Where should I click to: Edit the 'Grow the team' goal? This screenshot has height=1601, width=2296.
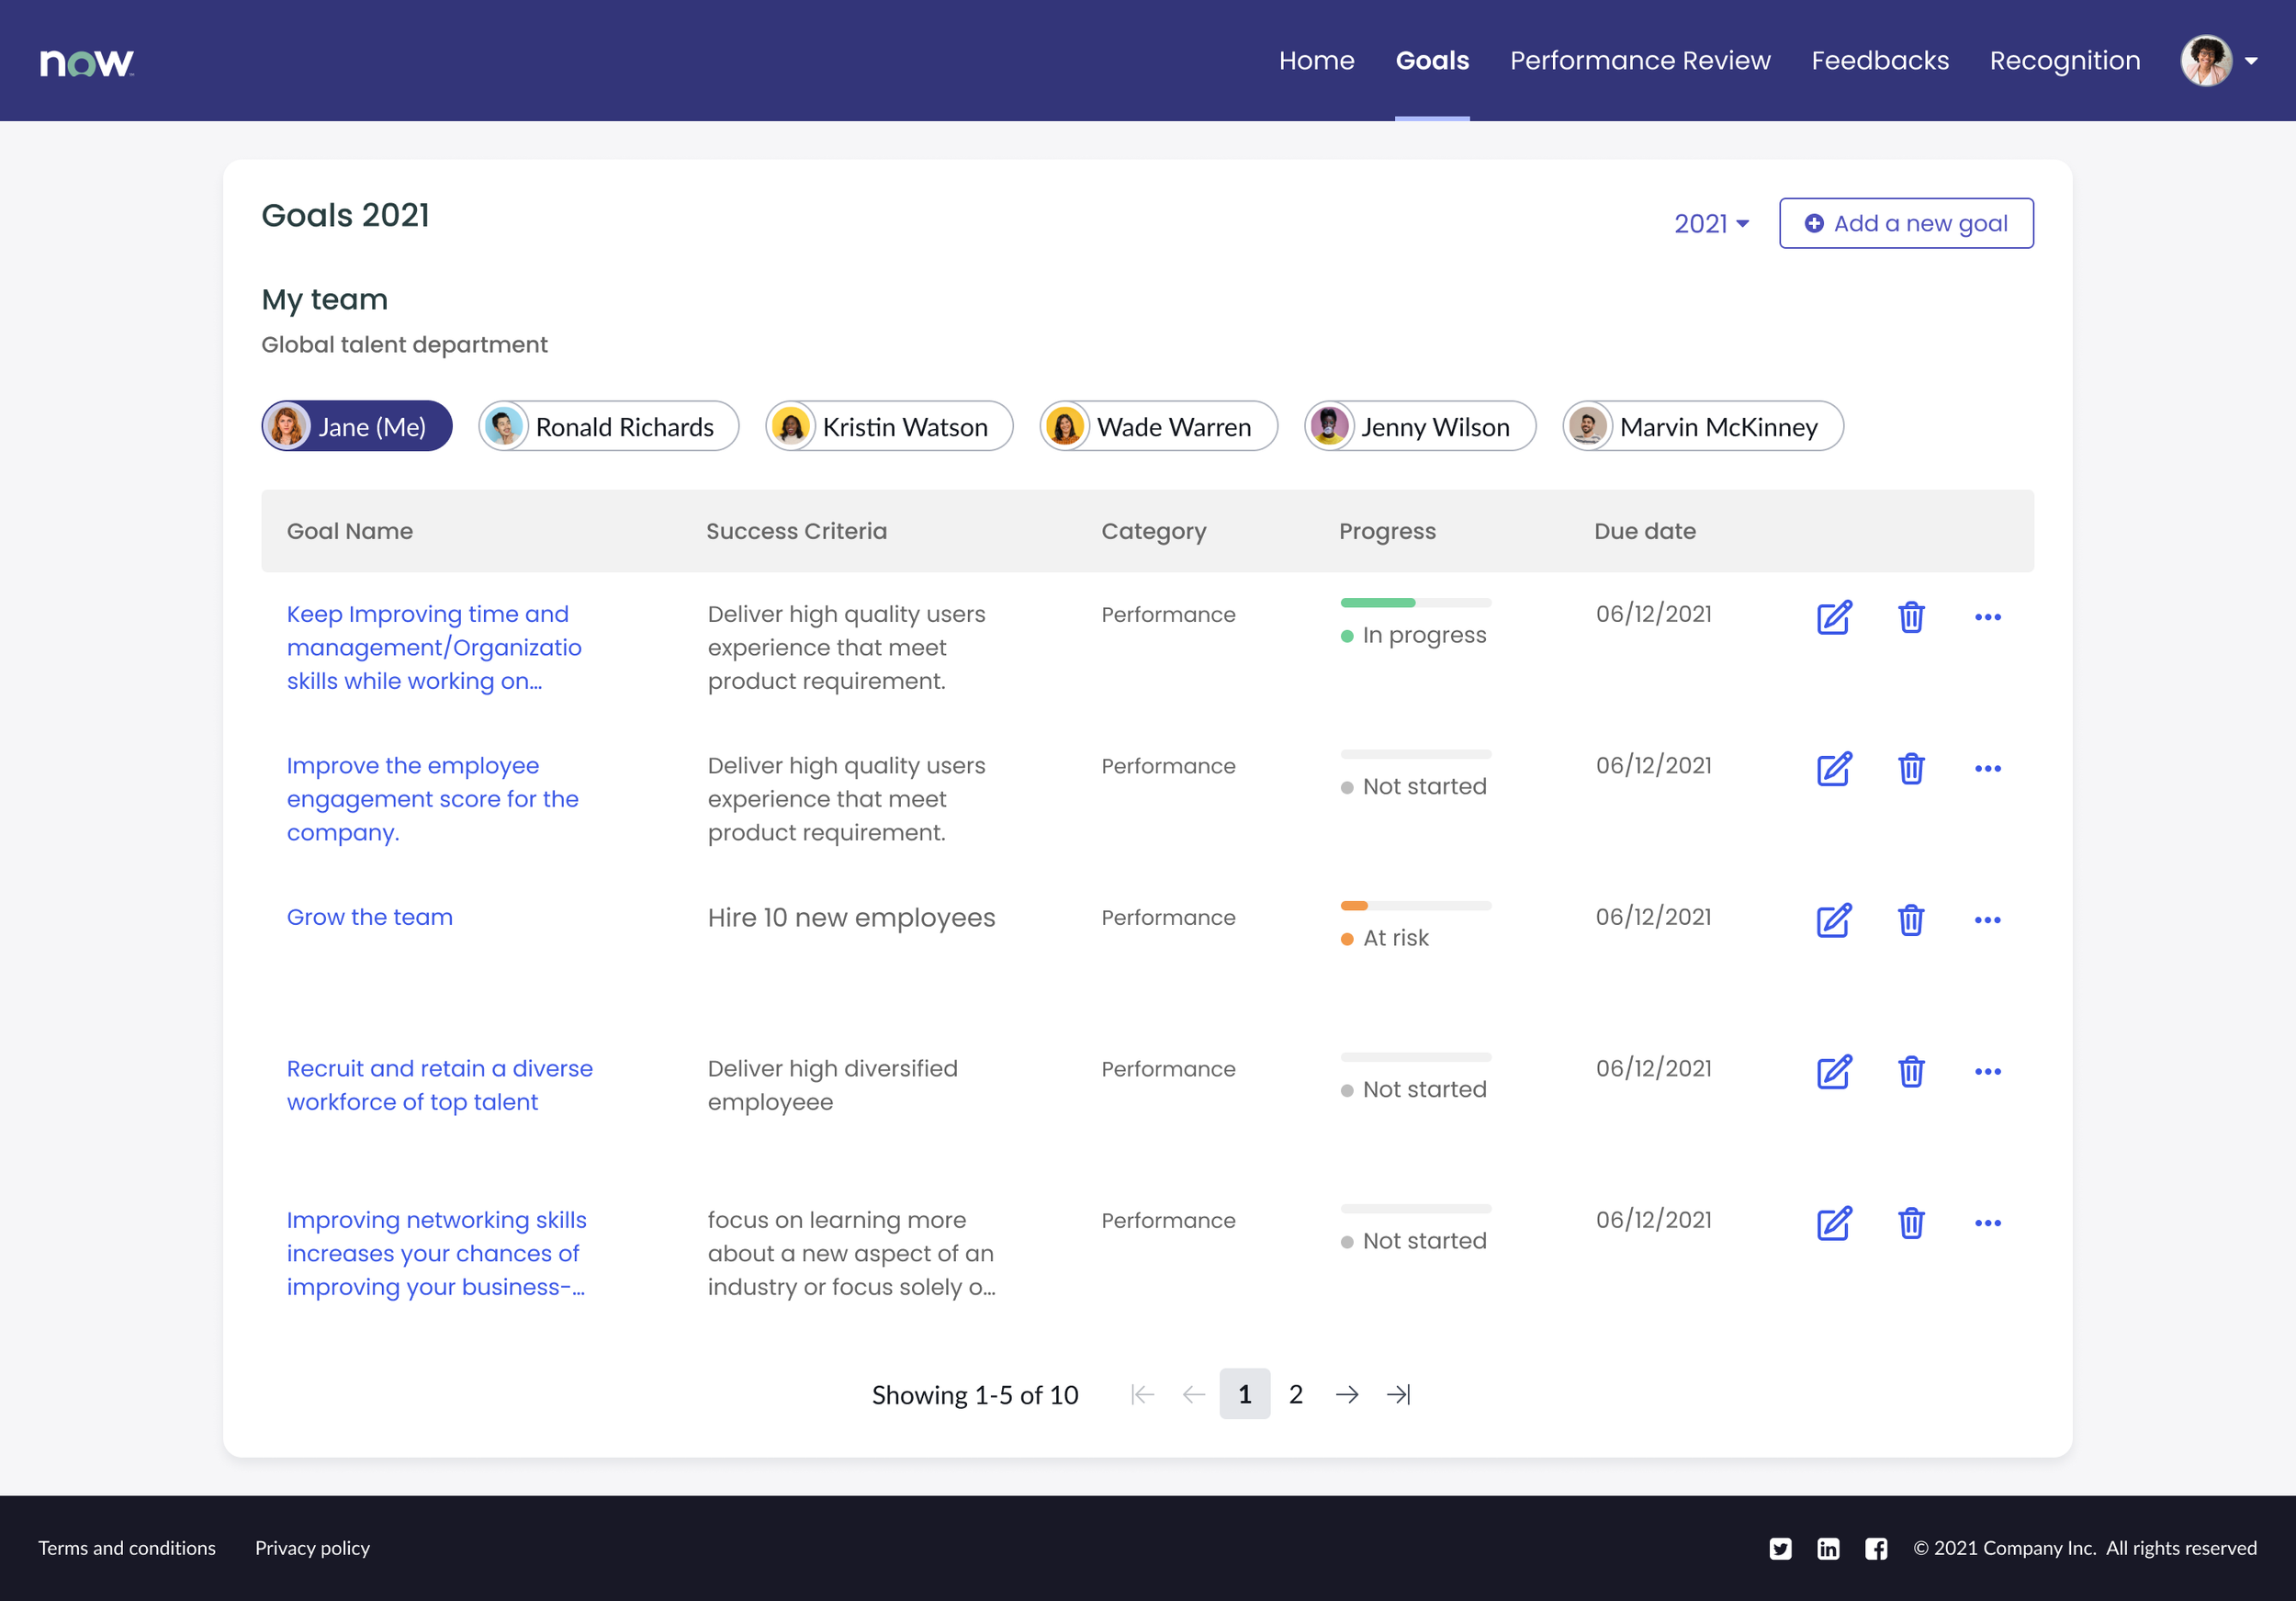[x=1833, y=920]
